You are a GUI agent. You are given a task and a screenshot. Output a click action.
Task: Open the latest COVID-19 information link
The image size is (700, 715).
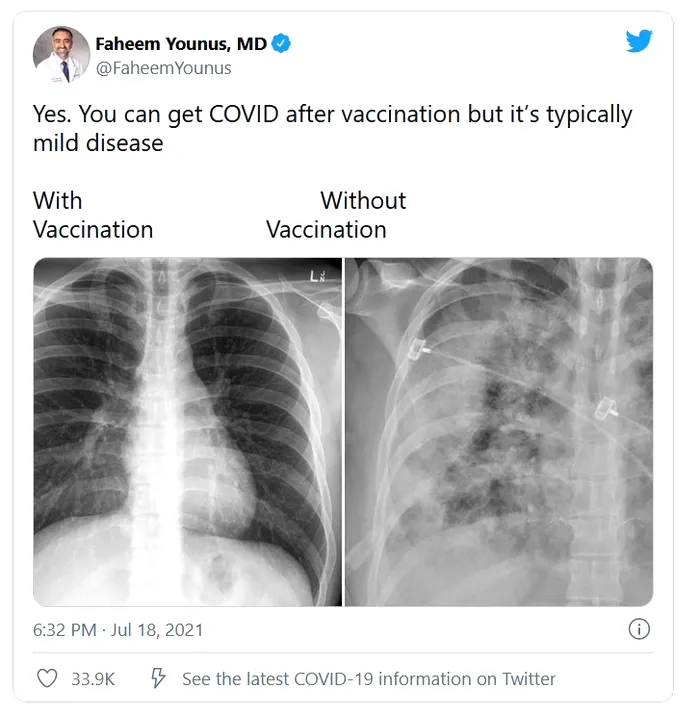point(368,679)
